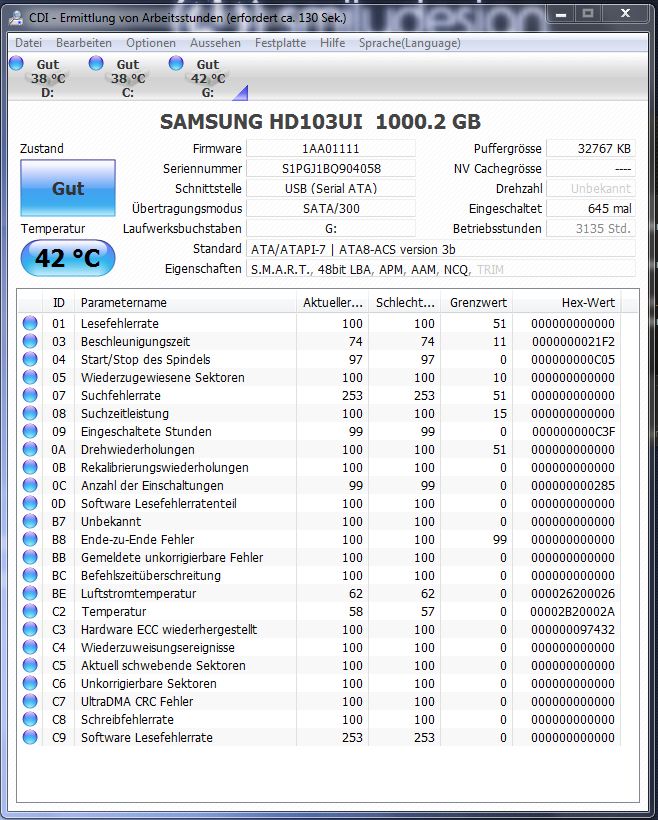Click the status orb of Rekalibrierungswiederholungen row

coord(30,467)
